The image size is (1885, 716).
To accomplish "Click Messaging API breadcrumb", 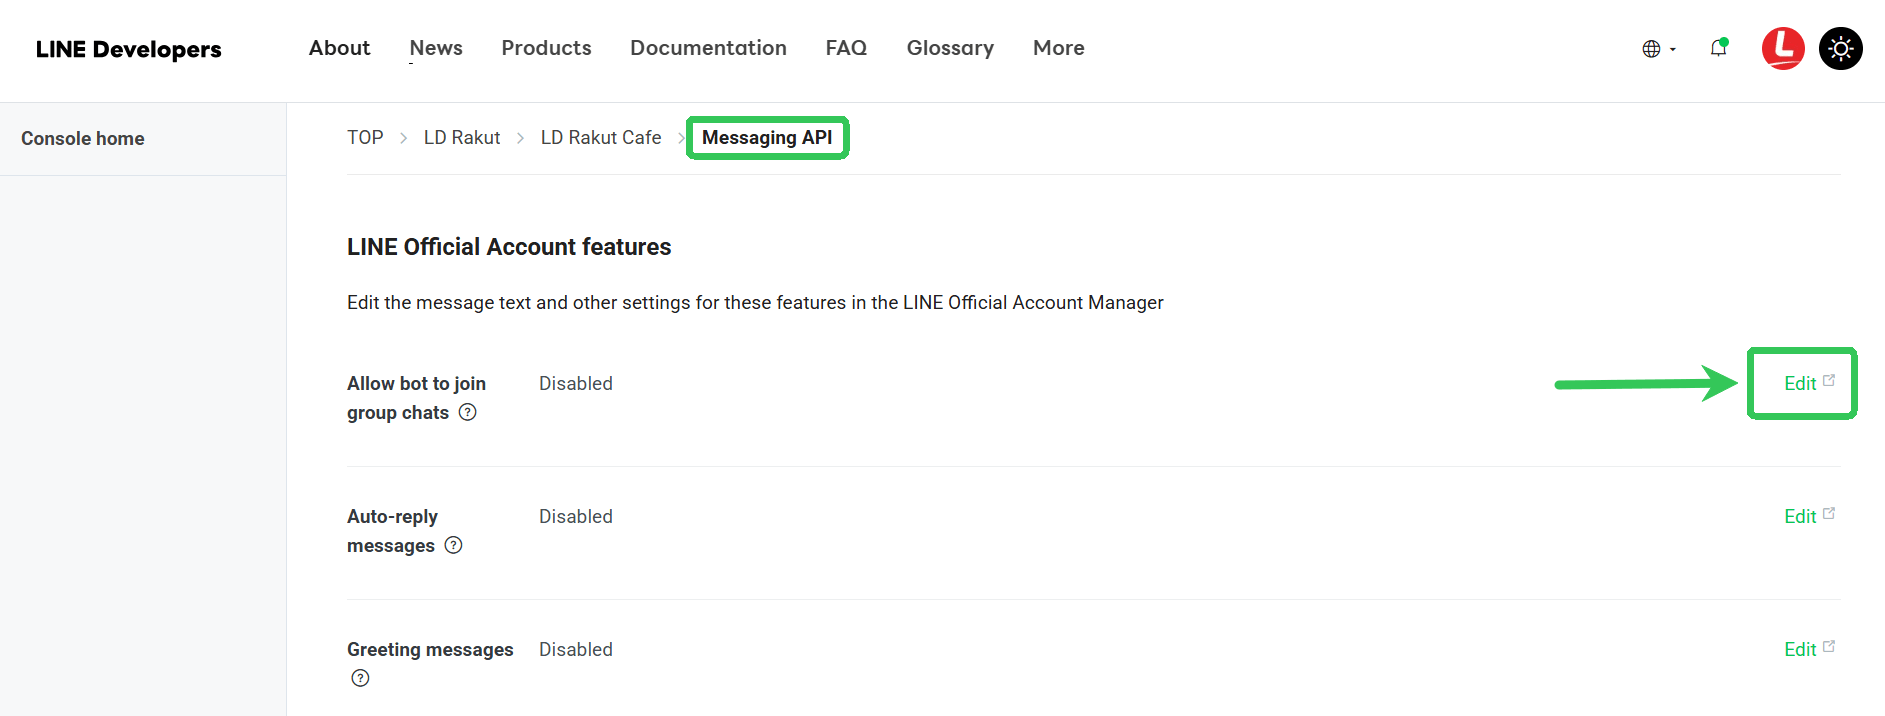I will (767, 138).
